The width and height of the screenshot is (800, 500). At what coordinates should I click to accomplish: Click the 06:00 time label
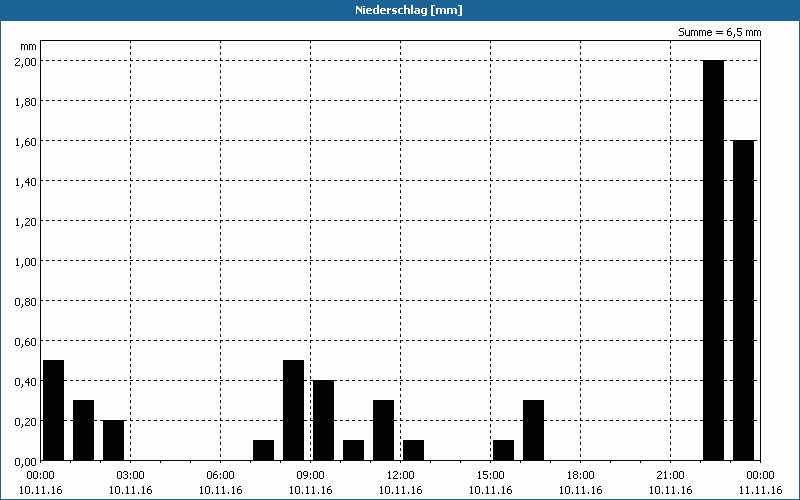(220, 476)
